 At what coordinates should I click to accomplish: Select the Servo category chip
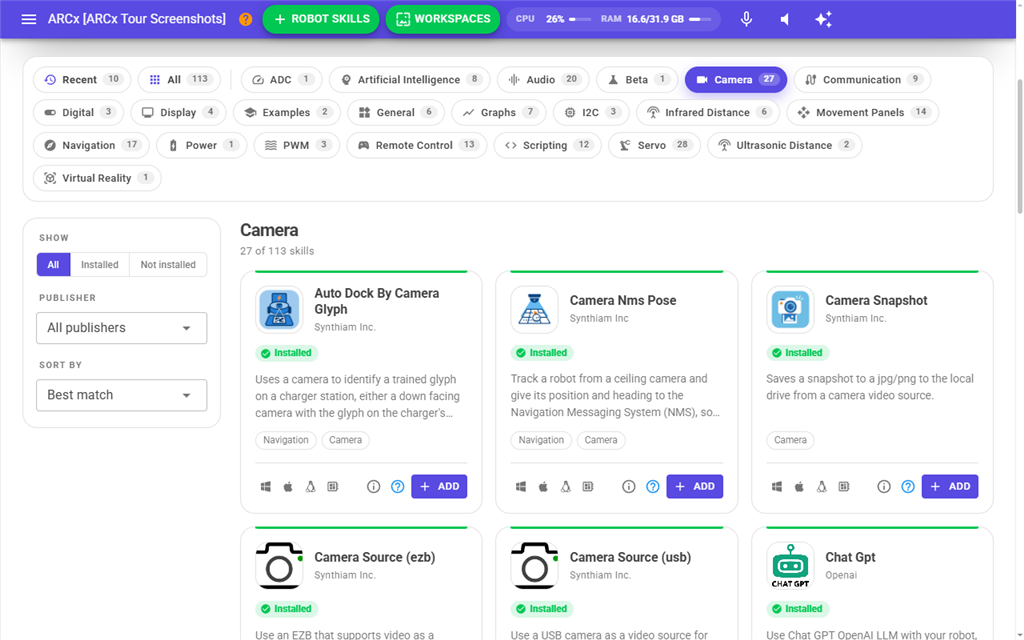654,145
